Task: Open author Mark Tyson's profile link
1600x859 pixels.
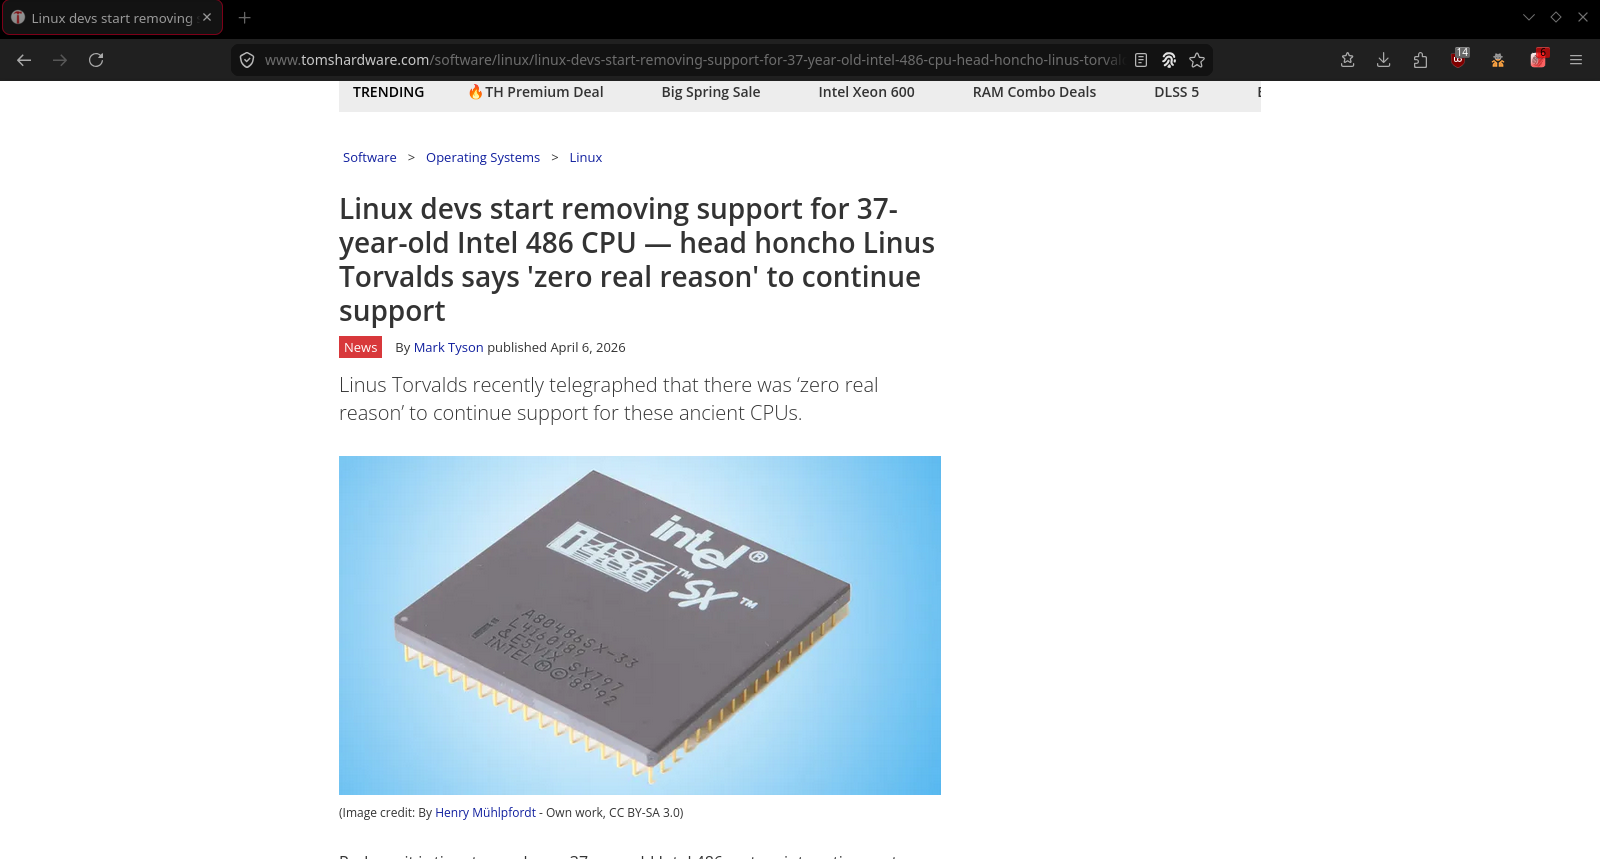Action: tap(448, 348)
